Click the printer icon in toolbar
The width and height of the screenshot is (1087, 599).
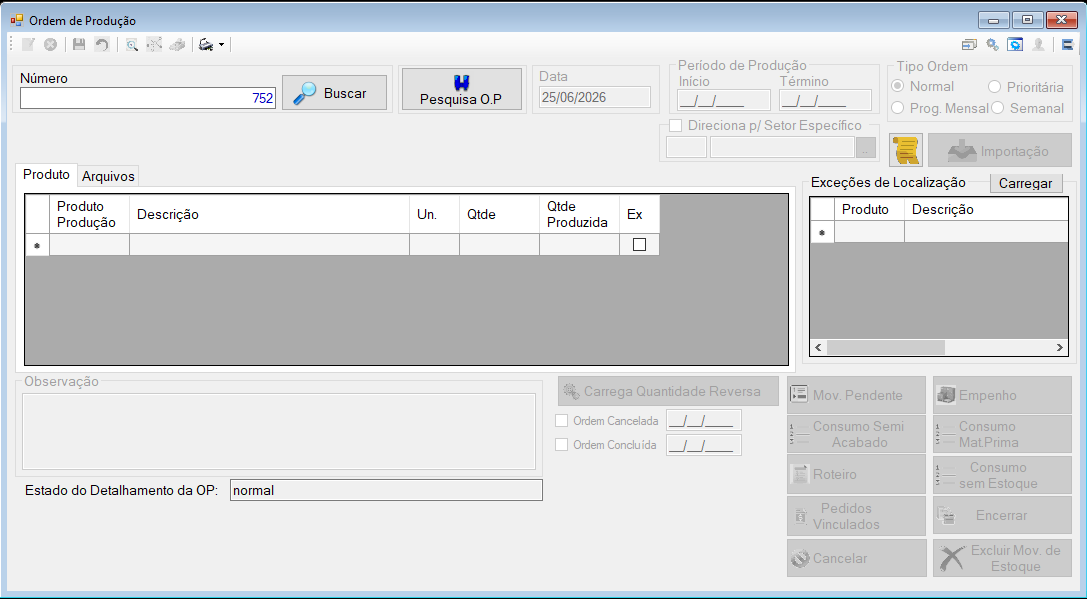[x=206, y=44]
